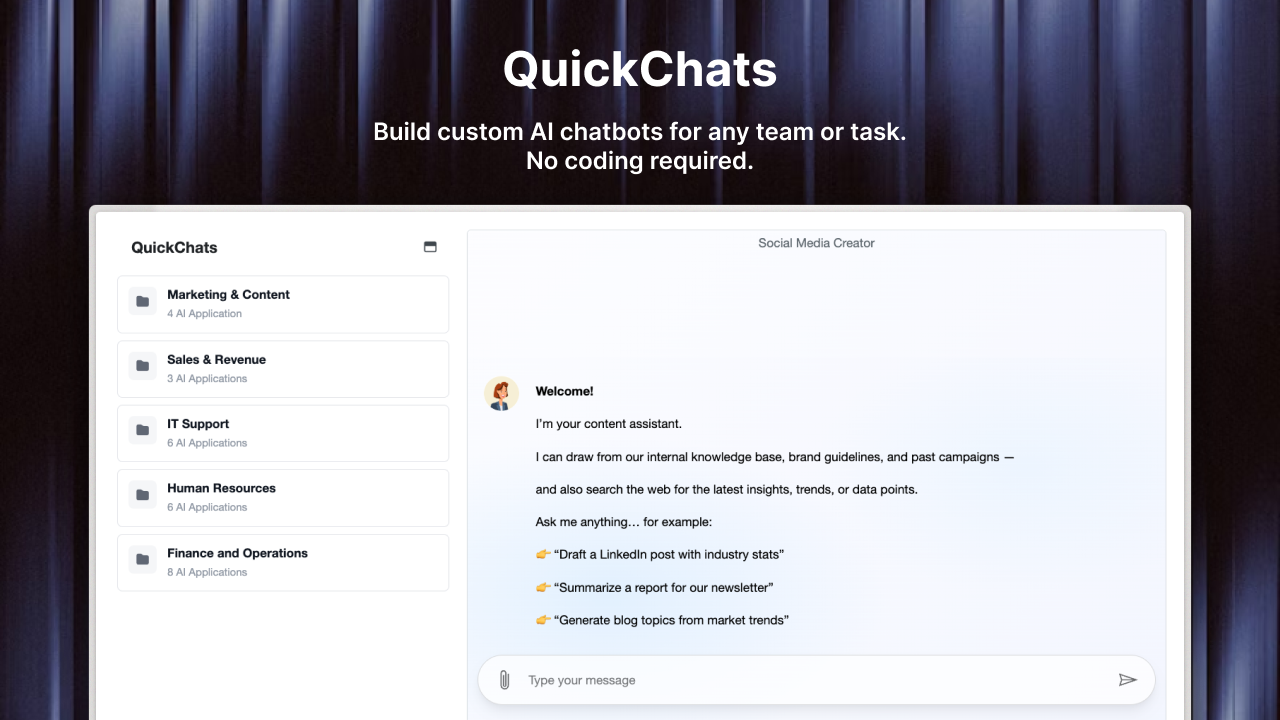This screenshot has height=720, width=1280.
Task: Click the Finance and Operations folder icon
Action: pyautogui.click(x=143, y=560)
